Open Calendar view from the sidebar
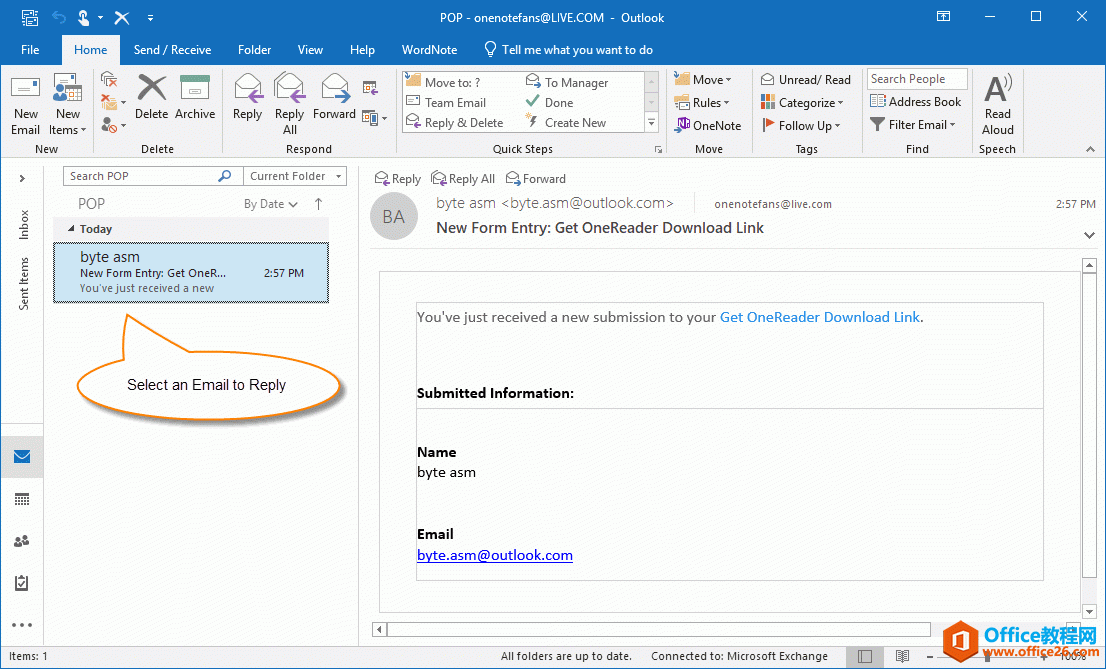1106x669 pixels. pyautogui.click(x=22, y=499)
